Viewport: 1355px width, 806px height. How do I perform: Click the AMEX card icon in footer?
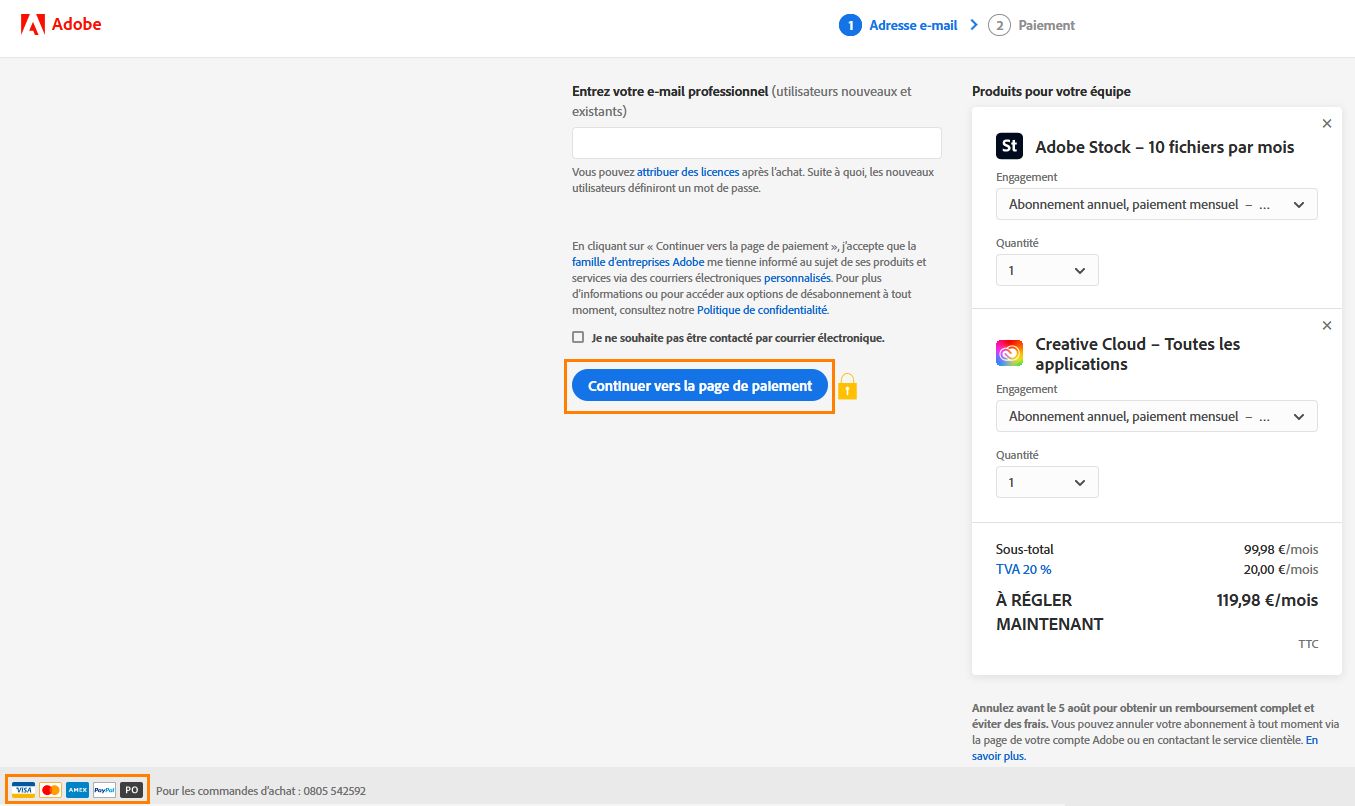tap(77, 790)
